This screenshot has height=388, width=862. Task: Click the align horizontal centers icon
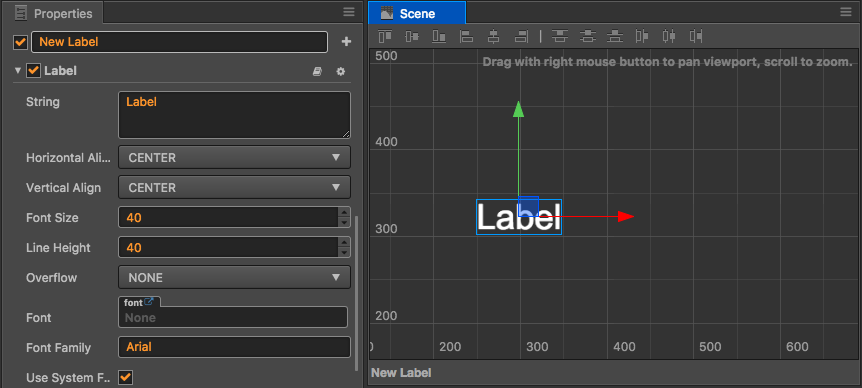tap(494, 37)
